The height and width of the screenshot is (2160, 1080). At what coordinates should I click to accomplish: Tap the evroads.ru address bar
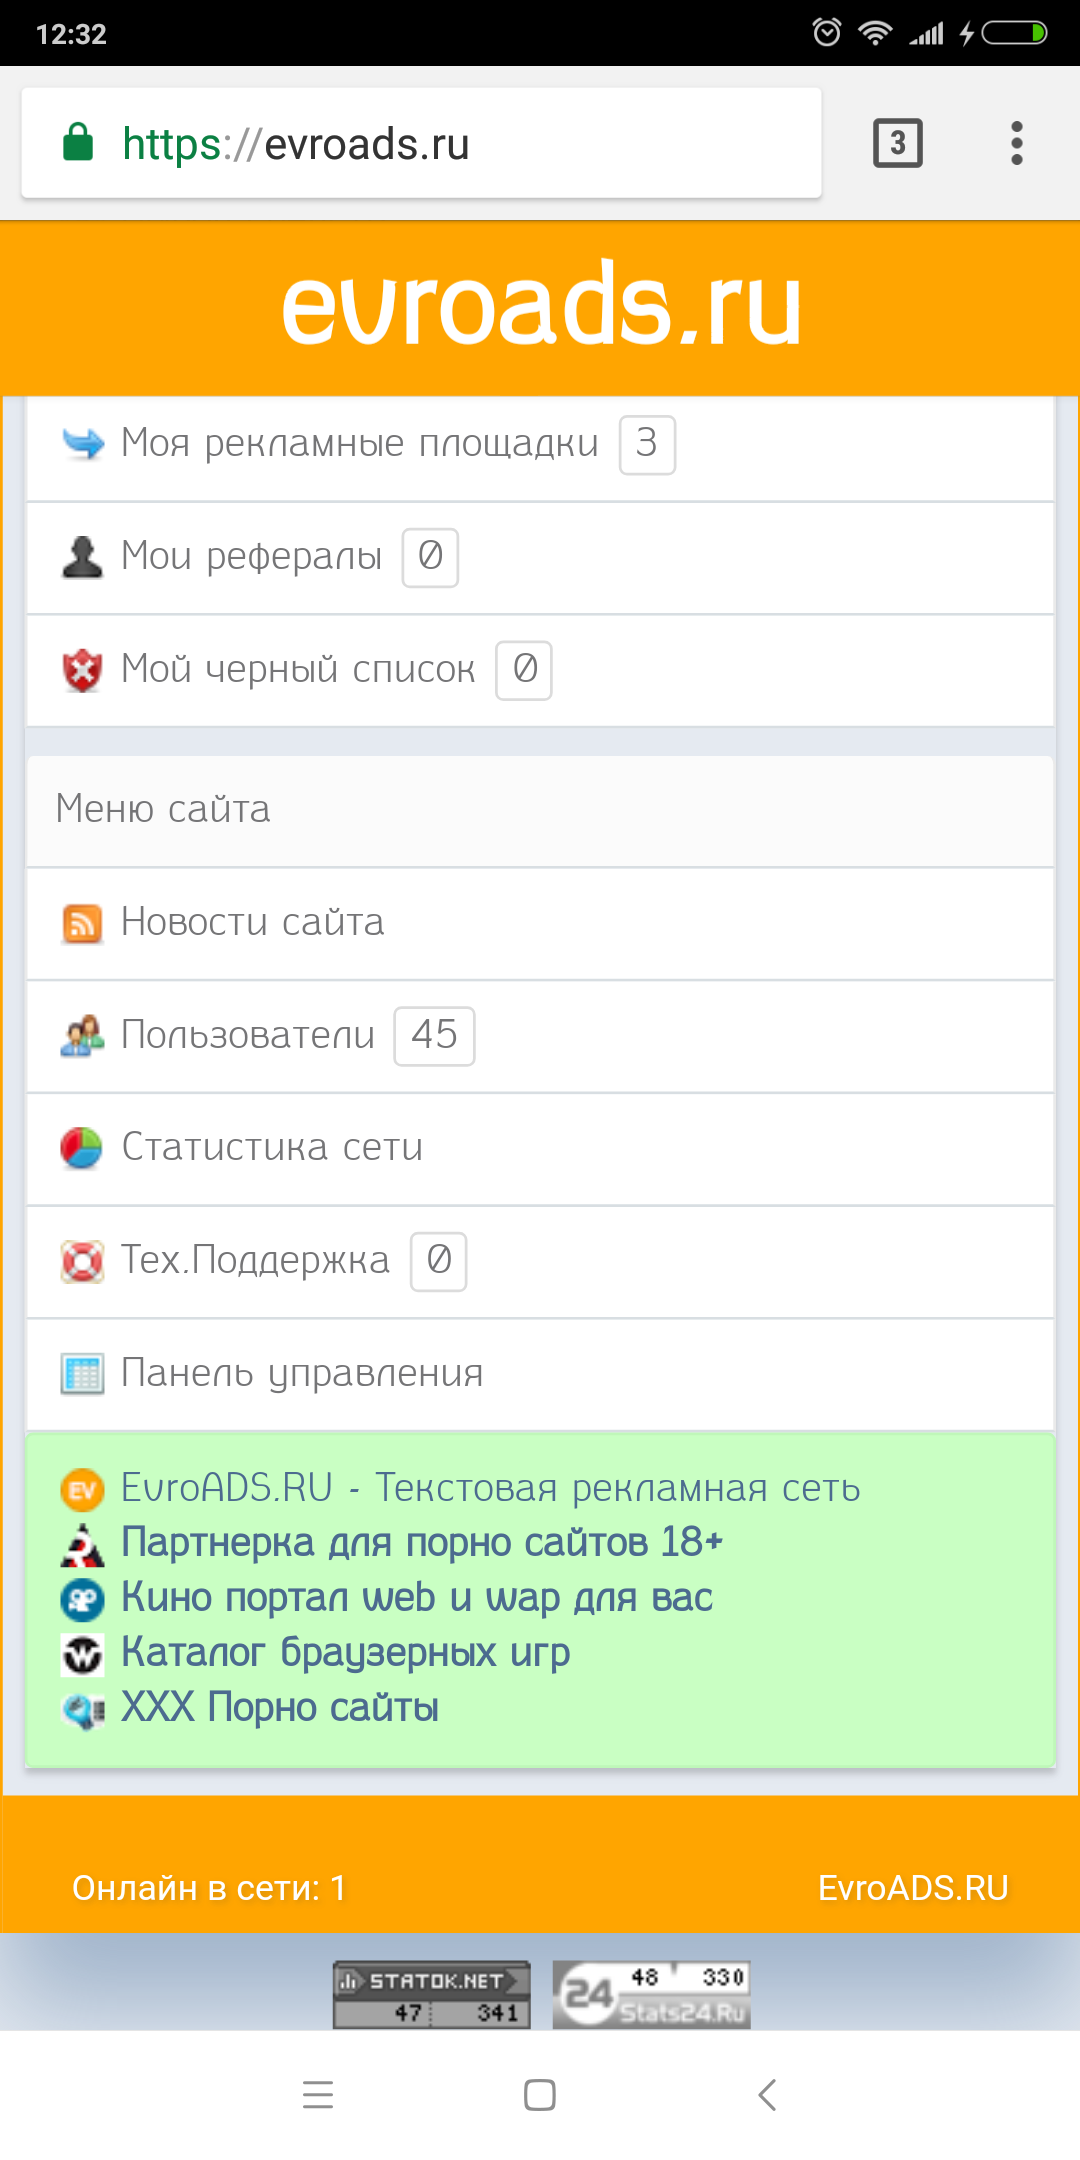click(x=420, y=143)
